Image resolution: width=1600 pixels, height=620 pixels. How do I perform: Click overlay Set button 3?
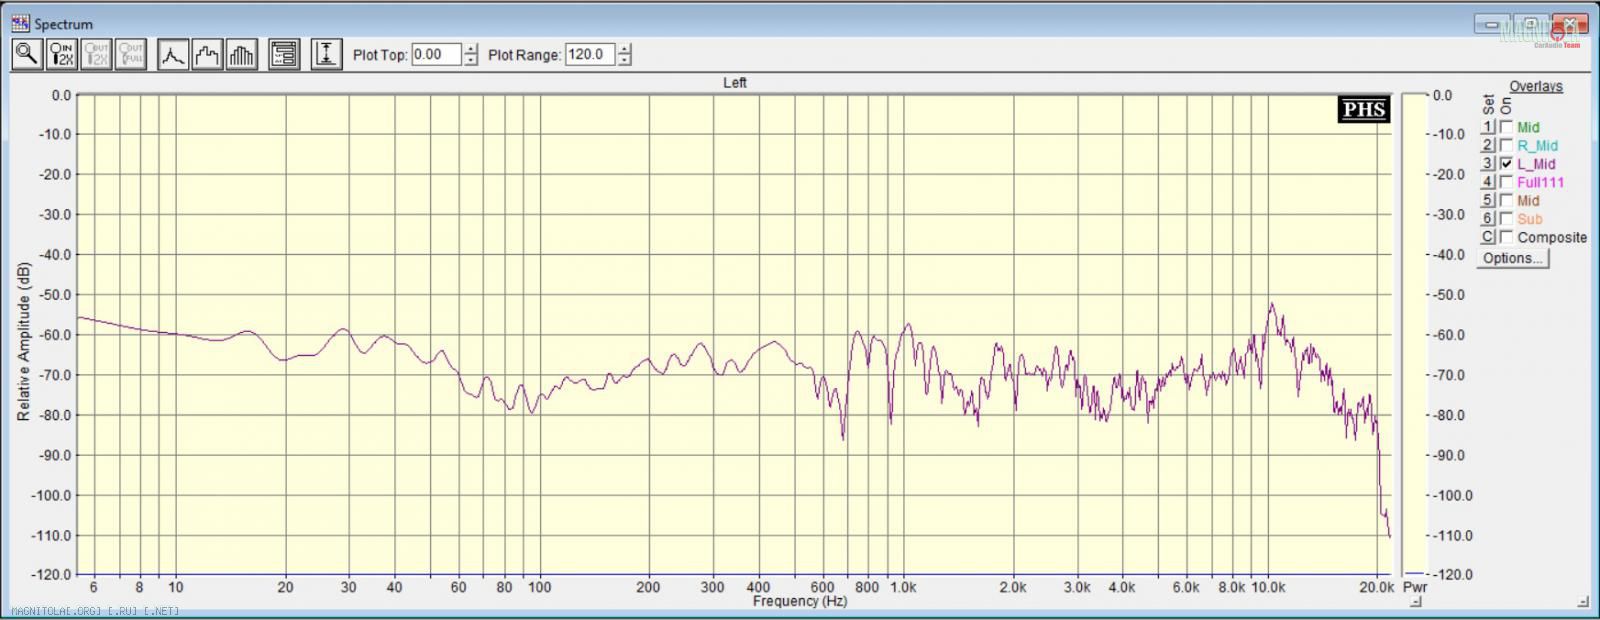(1487, 164)
